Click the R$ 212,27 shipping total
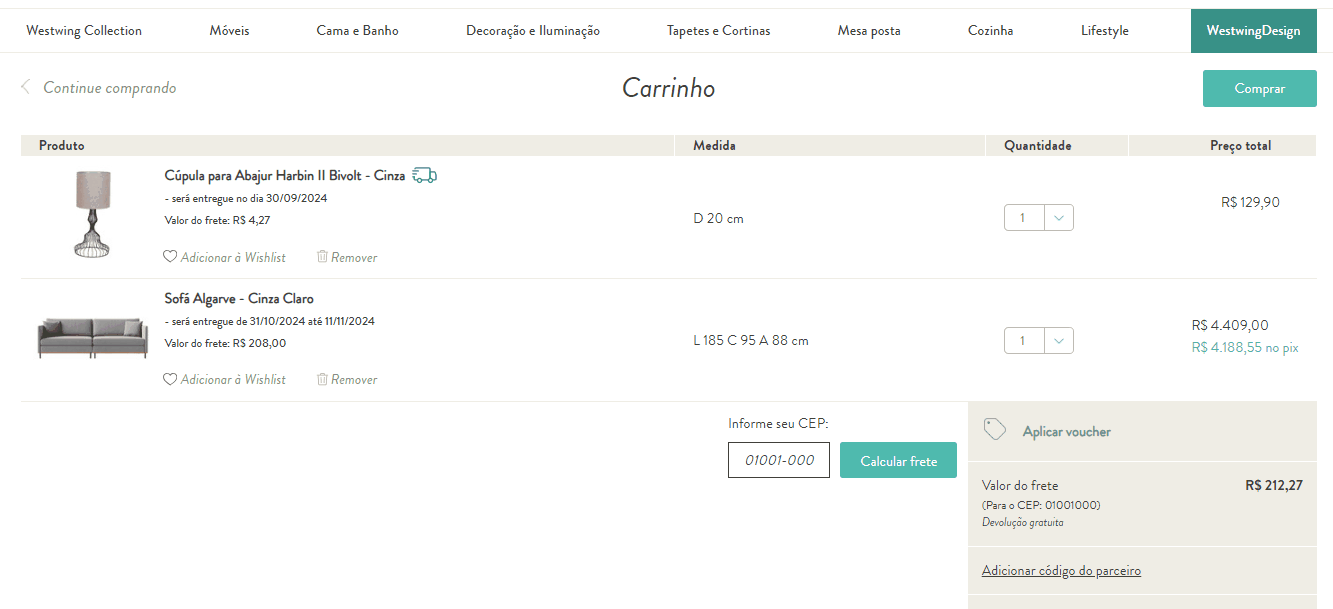Image resolution: width=1333 pixels, height=609 pixels. 1274,485
